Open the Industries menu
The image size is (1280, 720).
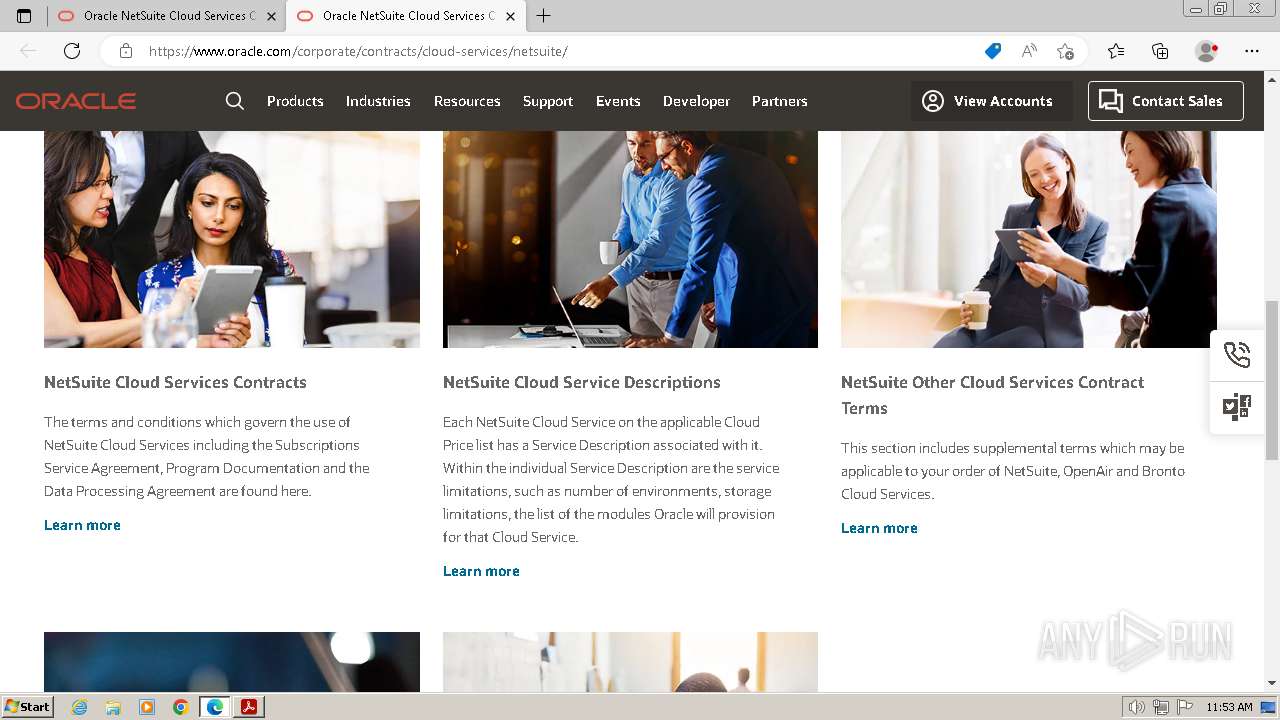click(378, 101)
